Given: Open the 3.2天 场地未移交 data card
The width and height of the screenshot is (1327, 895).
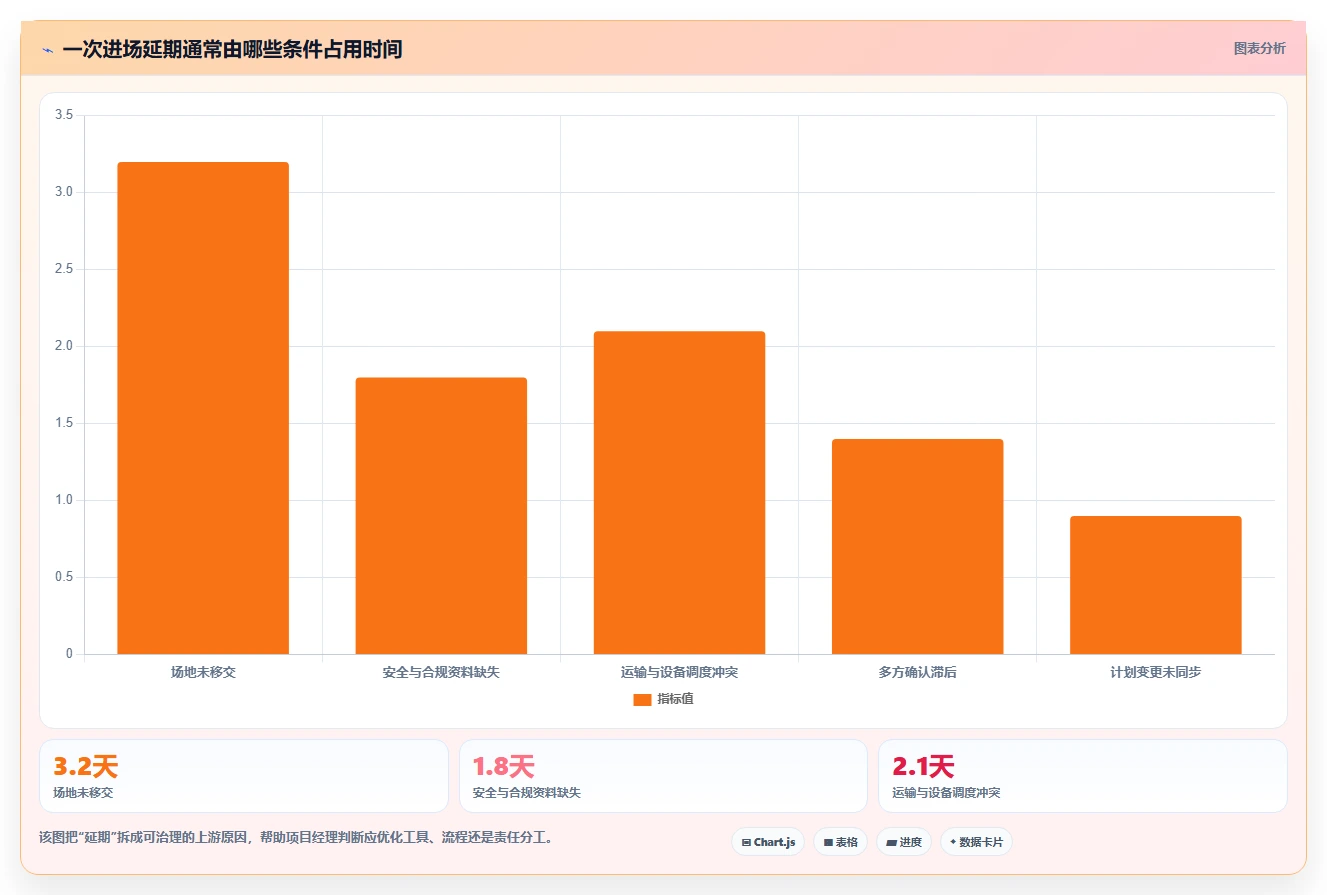Looking at the screenshot, I should 244,776.
